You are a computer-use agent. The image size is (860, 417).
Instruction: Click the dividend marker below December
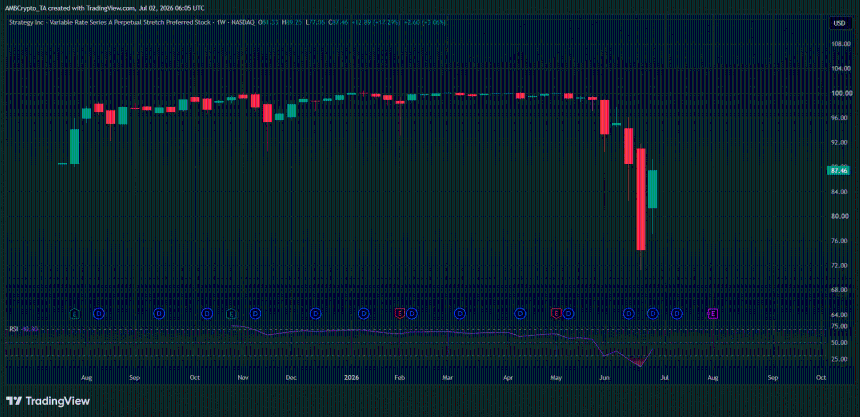315,313
